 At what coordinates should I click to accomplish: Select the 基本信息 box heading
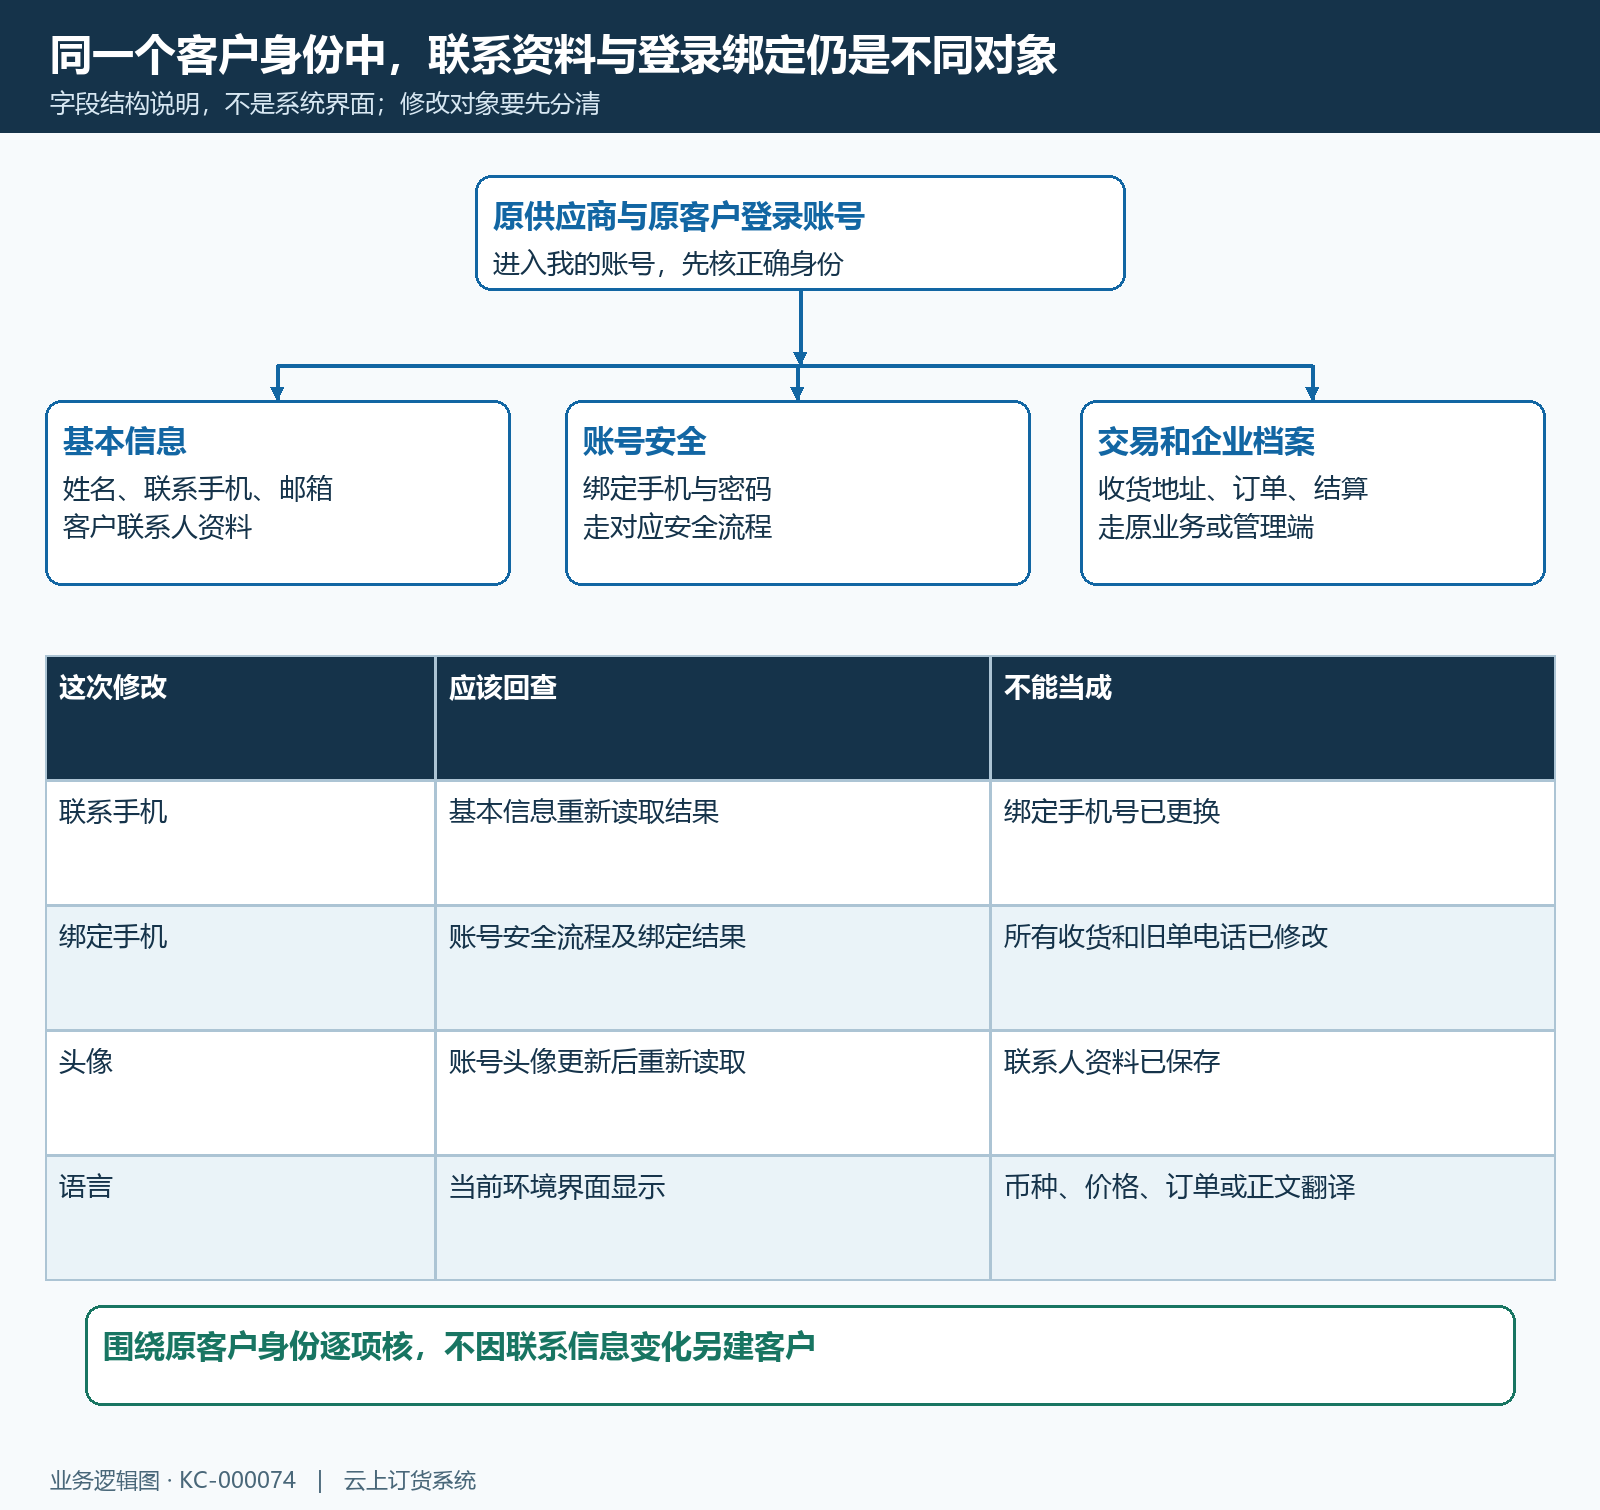coord(125,441)
